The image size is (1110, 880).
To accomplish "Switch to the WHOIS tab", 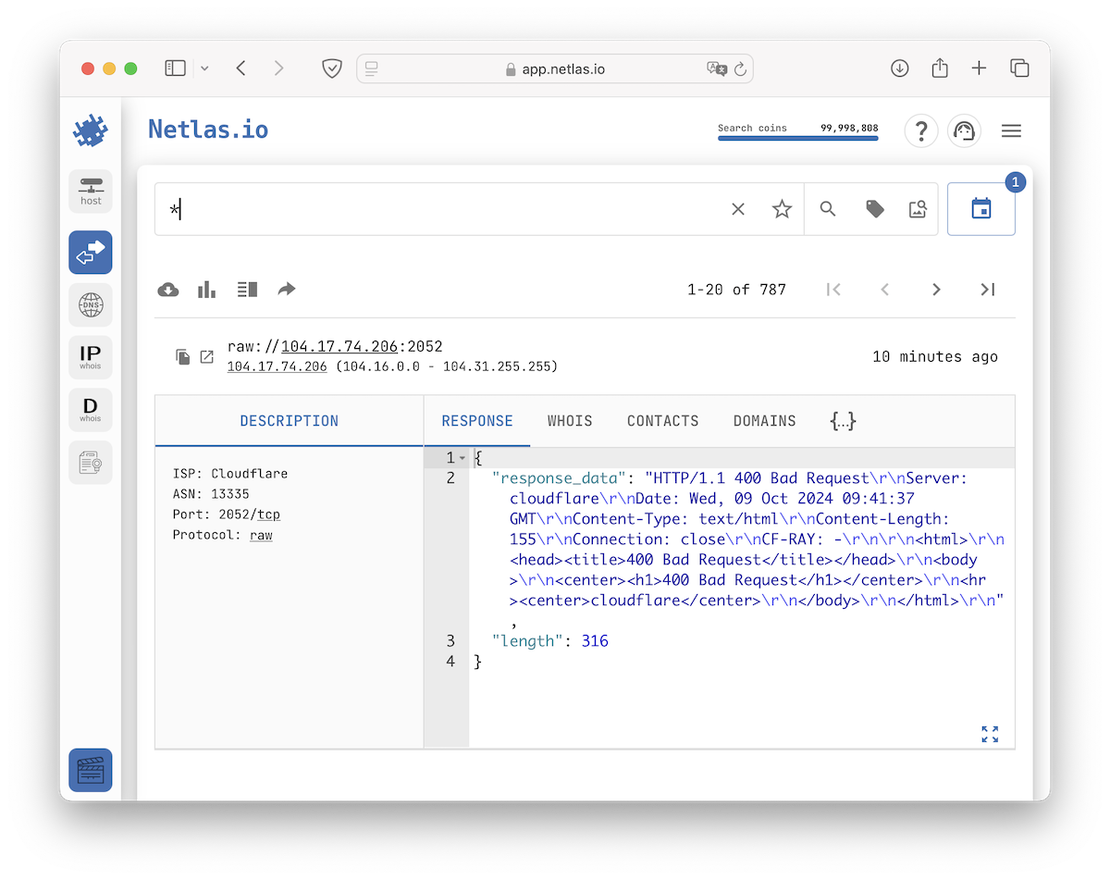I will pos(570,421).
